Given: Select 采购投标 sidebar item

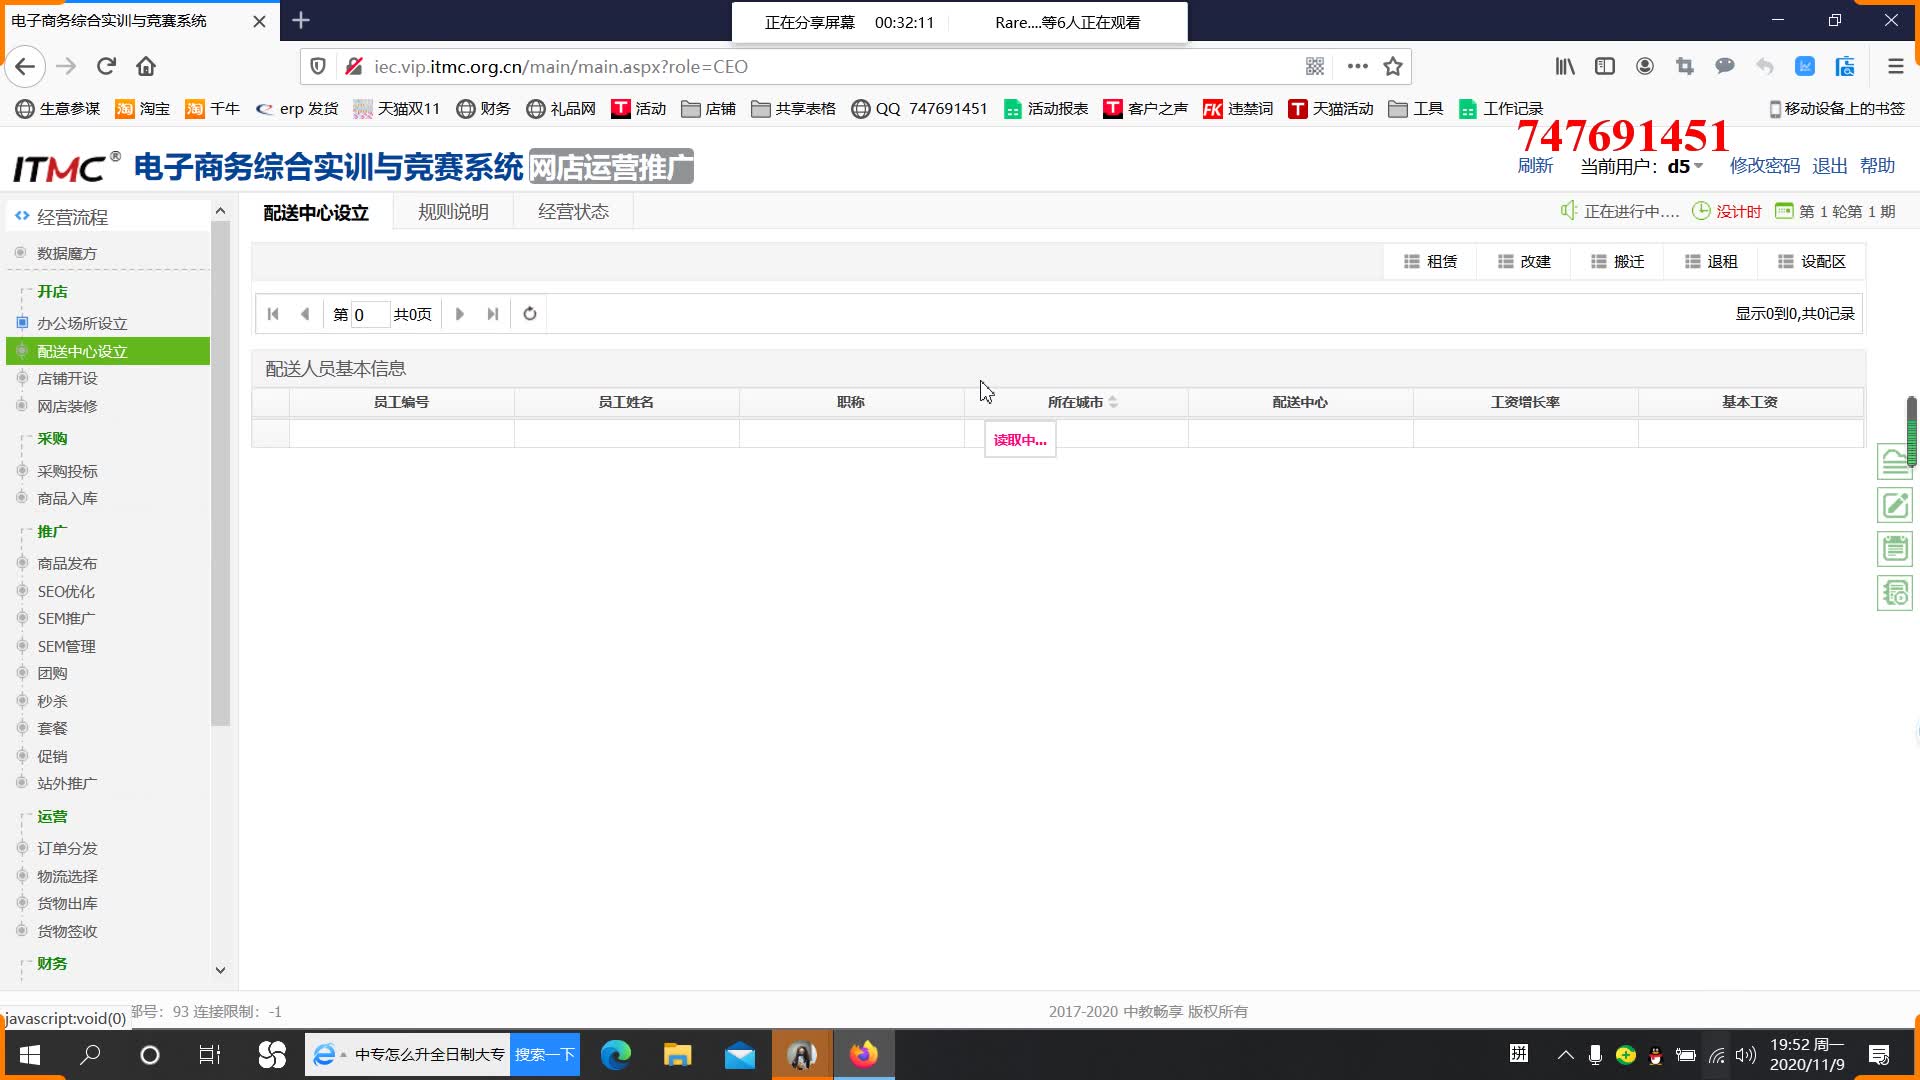Looking at the screenshot, I should 67,471.
